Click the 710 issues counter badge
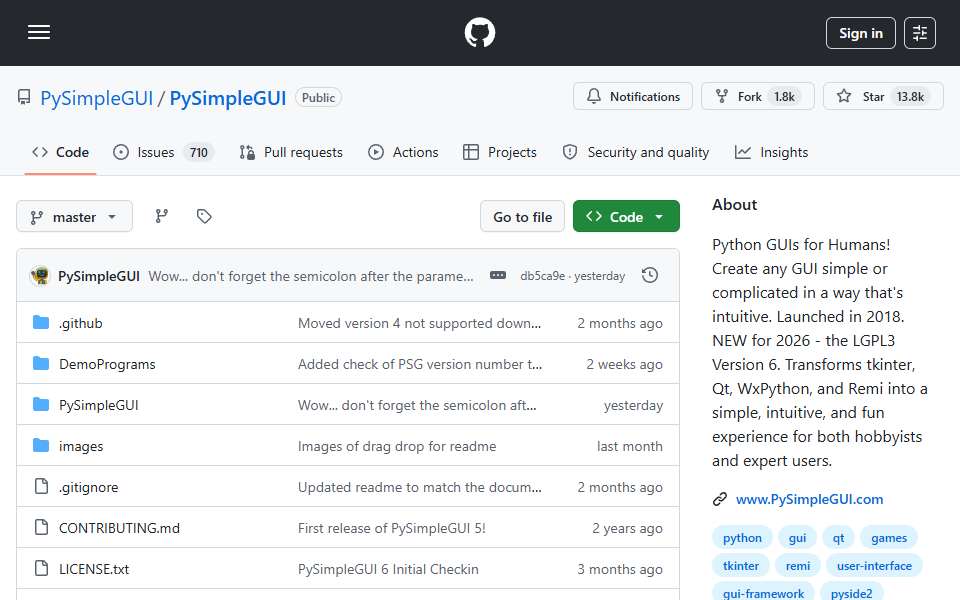Image resolution: width=960 pixels, height=600 pixels. (198, 152)
